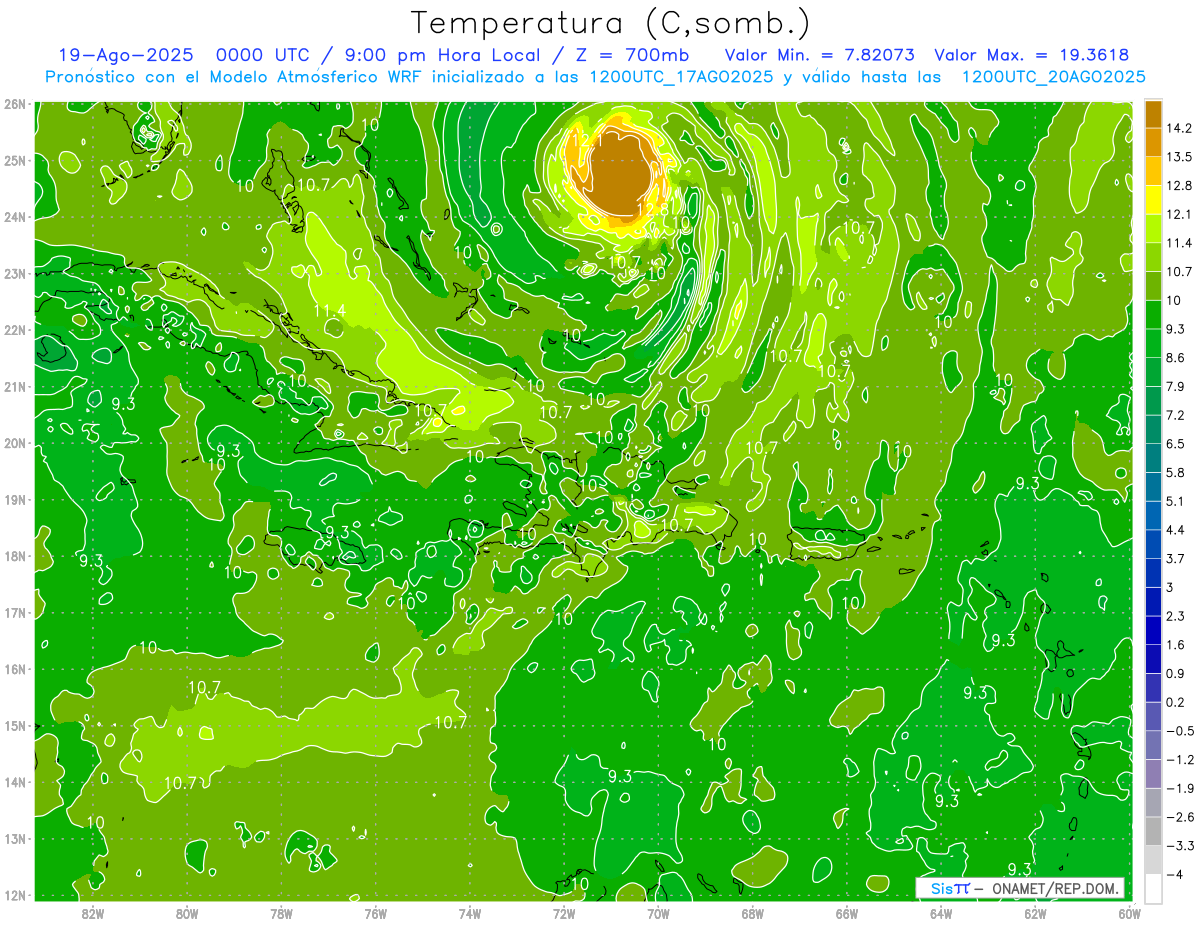Click the 72W longitude axis label
Image resolution: width=1200 pixels, height=927 pixels.
564,913
